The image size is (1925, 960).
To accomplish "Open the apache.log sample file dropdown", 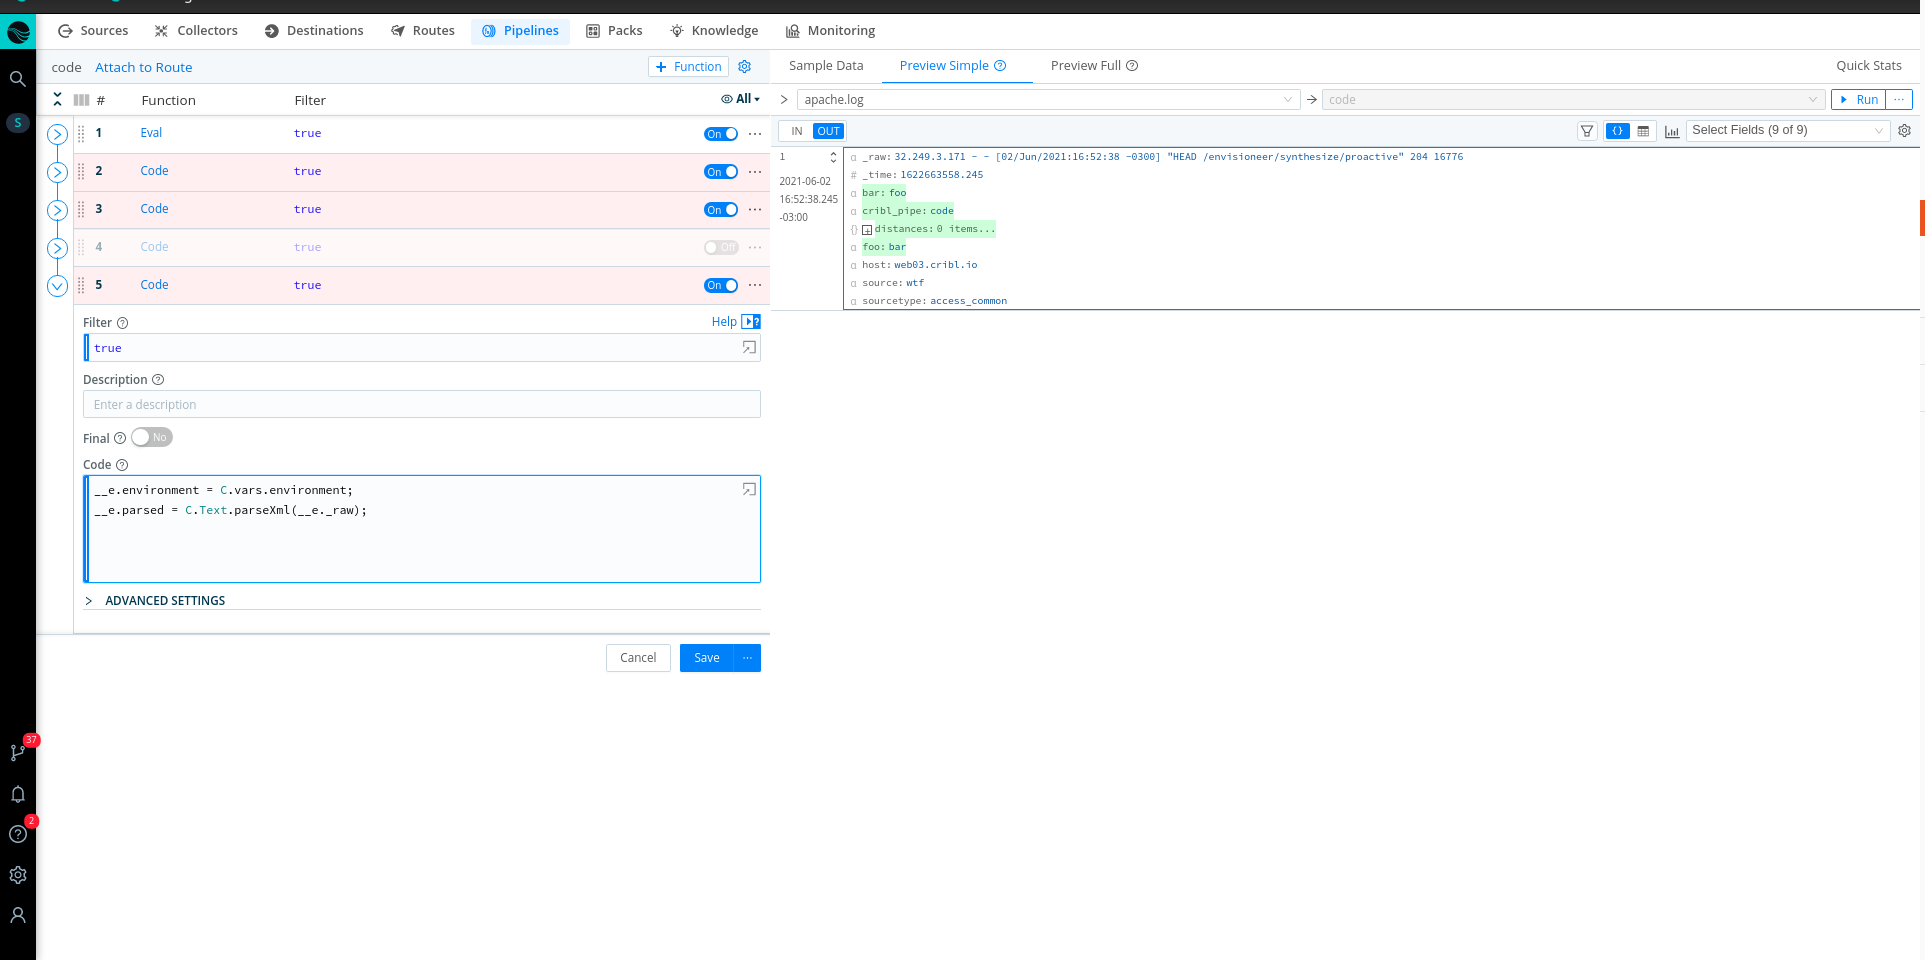I will tap(1047, 100).
